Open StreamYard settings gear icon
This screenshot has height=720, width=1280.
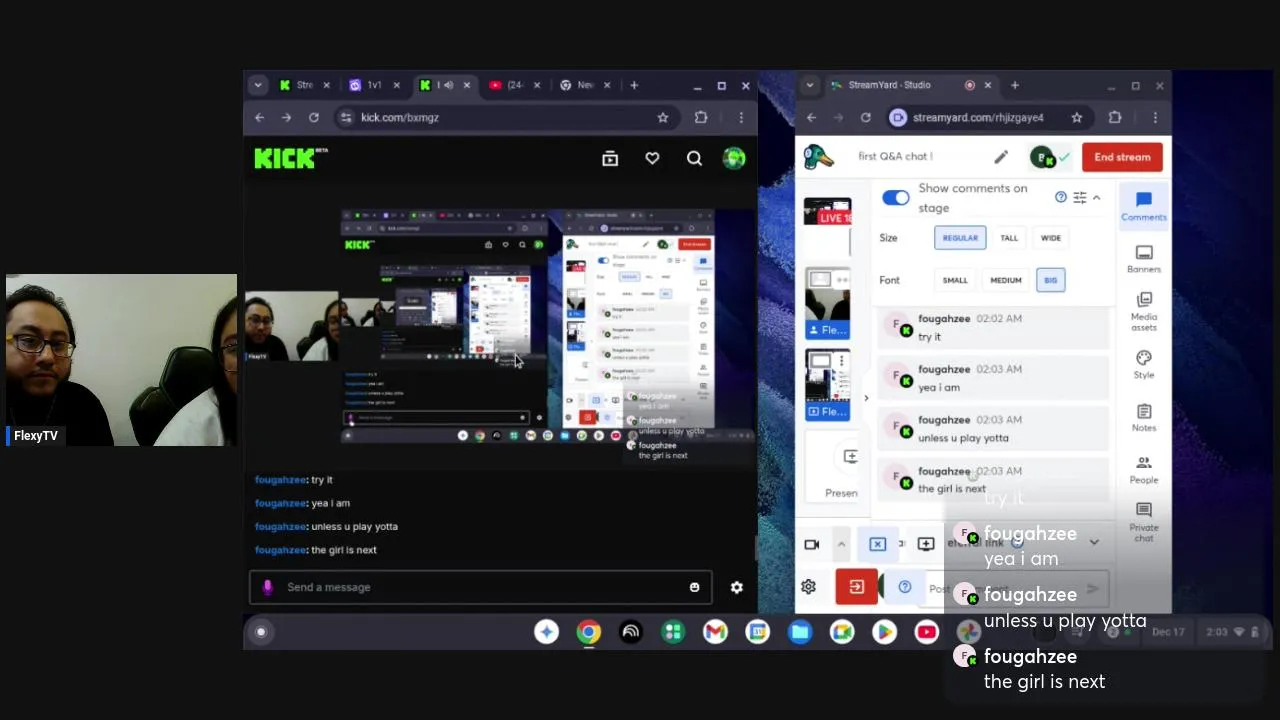[x=808, y=587]
